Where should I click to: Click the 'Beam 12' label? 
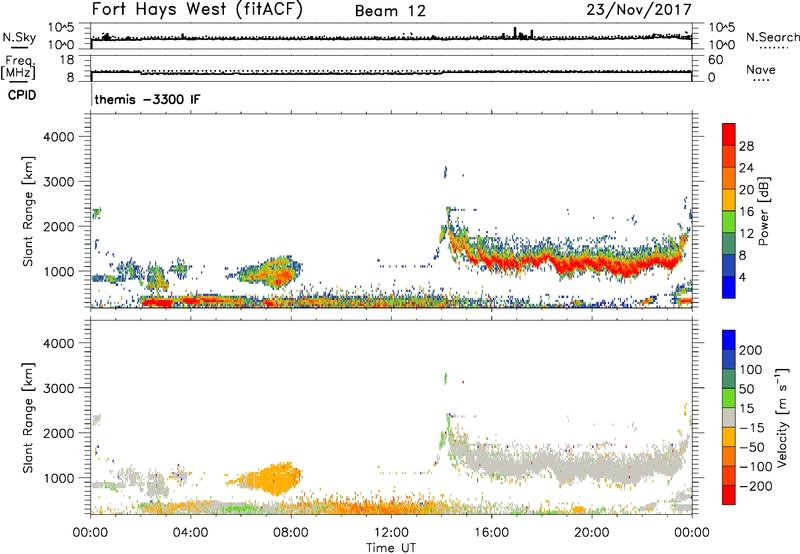click(390, 11)
